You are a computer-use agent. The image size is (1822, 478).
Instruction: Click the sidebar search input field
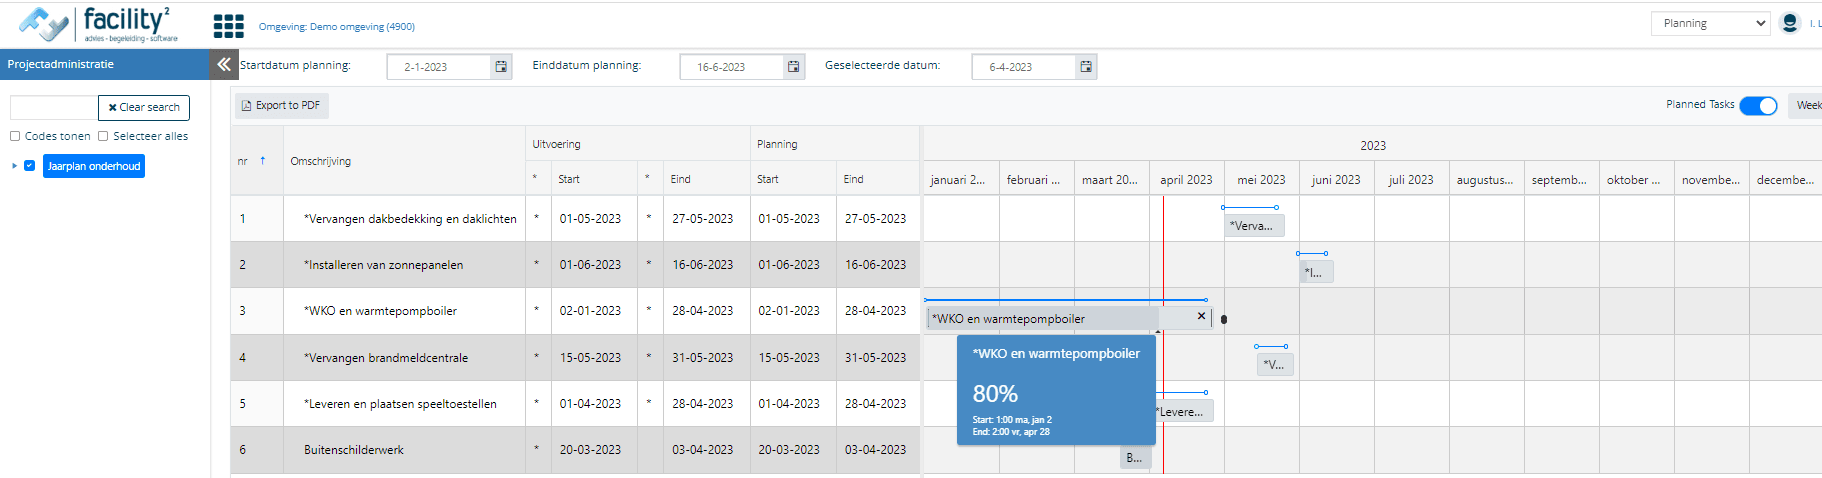tap(54, 107)
